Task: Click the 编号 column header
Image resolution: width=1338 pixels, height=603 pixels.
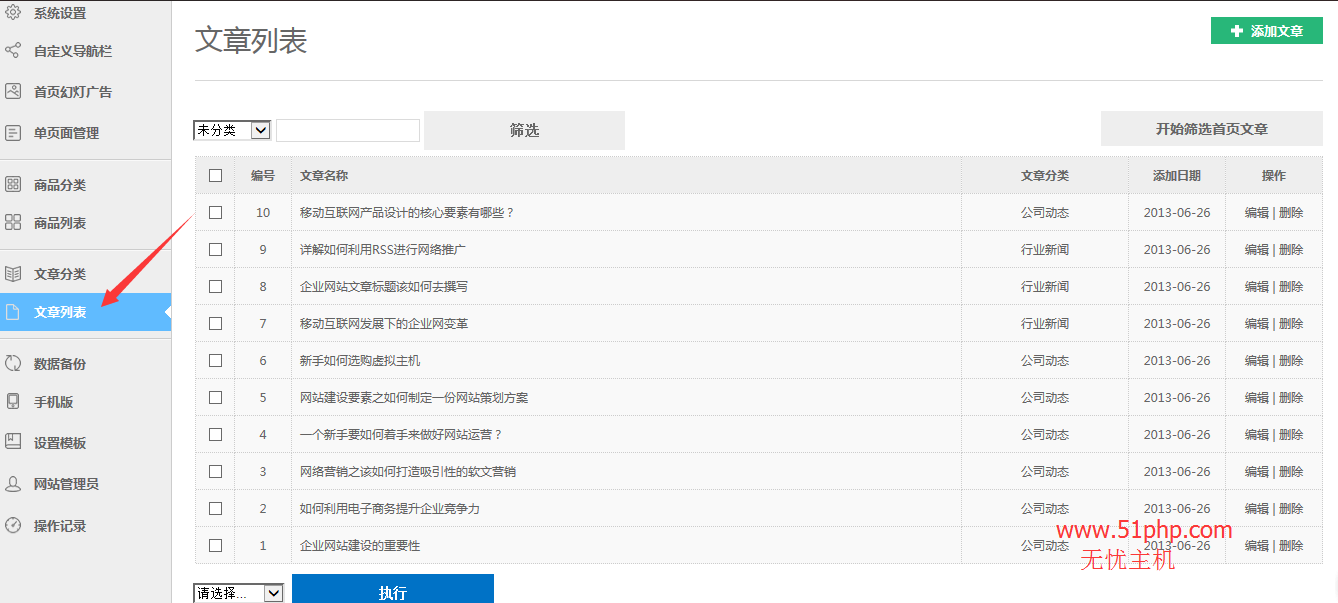Action: coord(263,175)
